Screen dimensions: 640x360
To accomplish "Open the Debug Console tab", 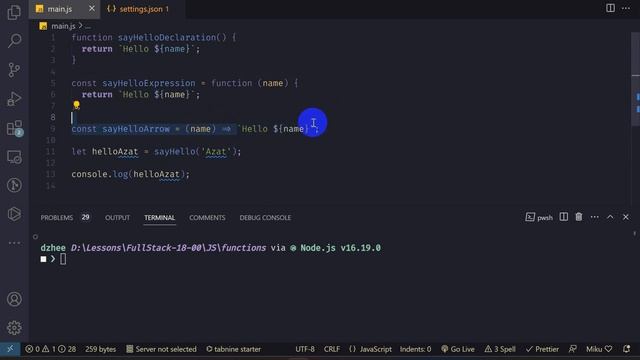I will (x=265, y=218).
